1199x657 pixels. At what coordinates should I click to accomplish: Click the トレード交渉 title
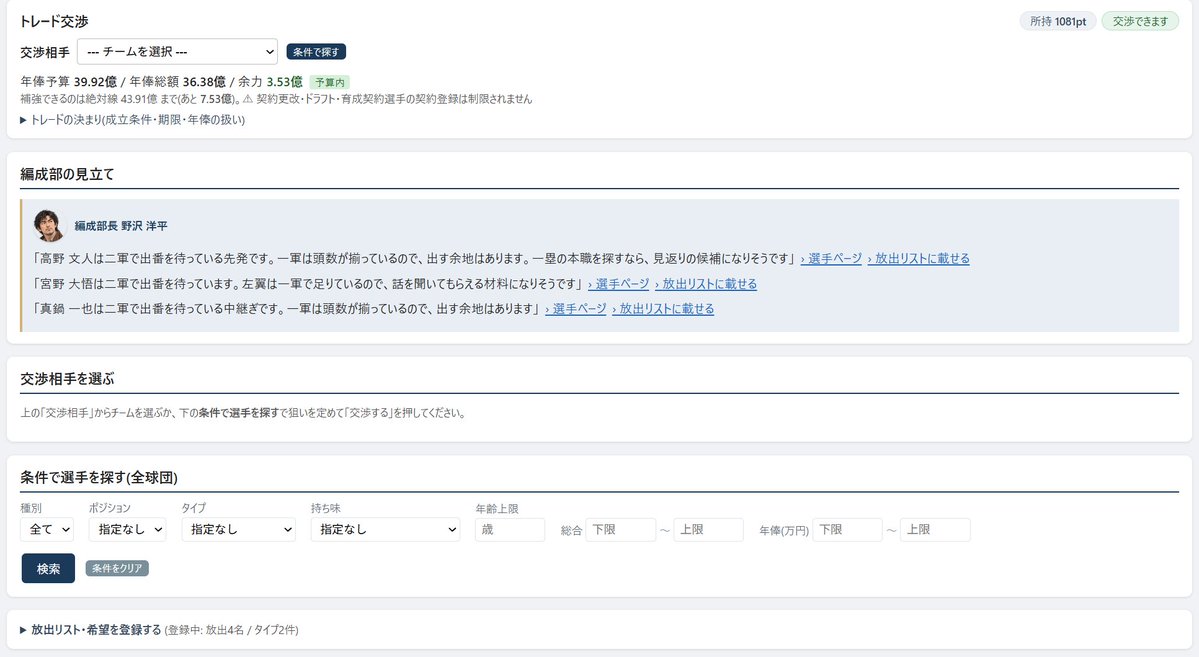point(54,21)
